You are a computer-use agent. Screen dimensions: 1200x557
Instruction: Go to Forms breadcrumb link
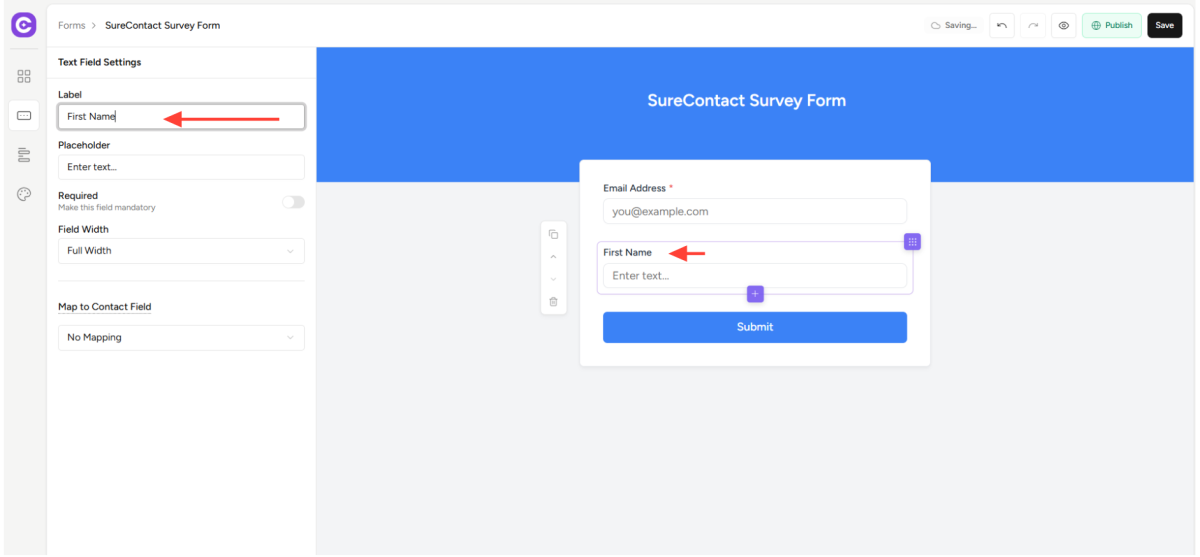pyautogui.click(x=71, y=25)
